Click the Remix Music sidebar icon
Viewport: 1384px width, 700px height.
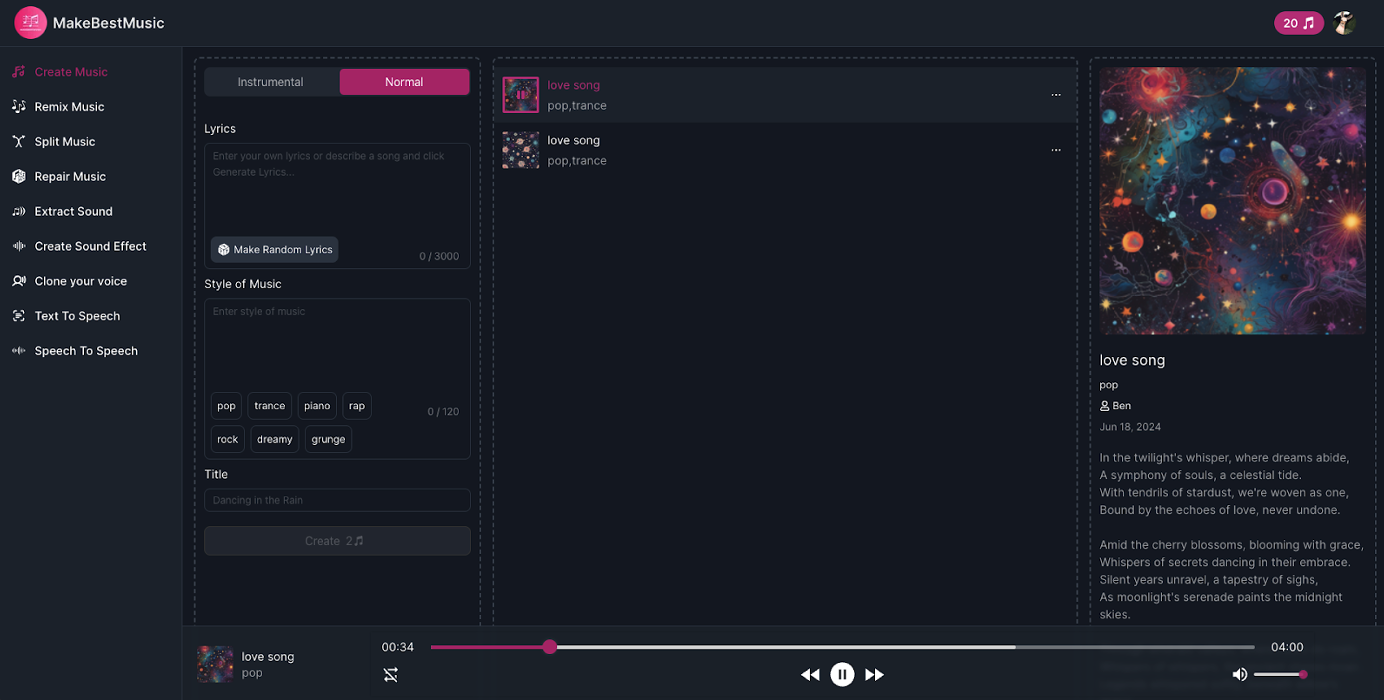point(18,107)
